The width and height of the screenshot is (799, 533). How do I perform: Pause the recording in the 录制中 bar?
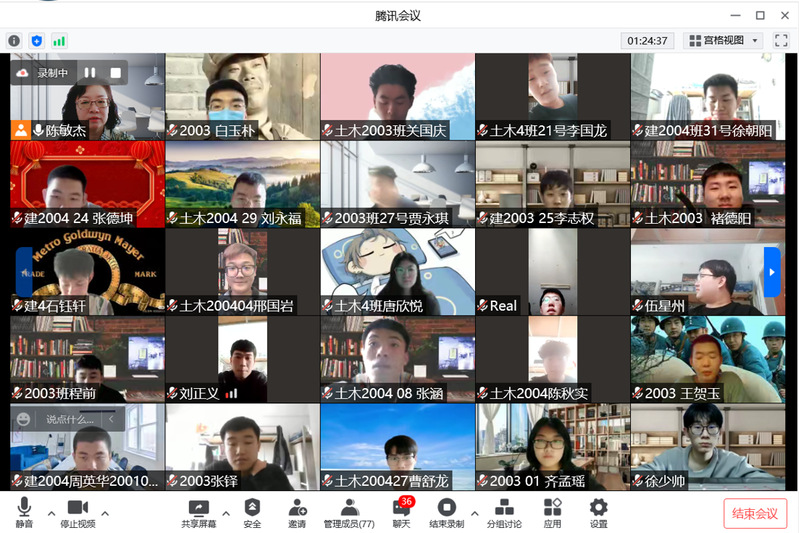pos(90,73)
